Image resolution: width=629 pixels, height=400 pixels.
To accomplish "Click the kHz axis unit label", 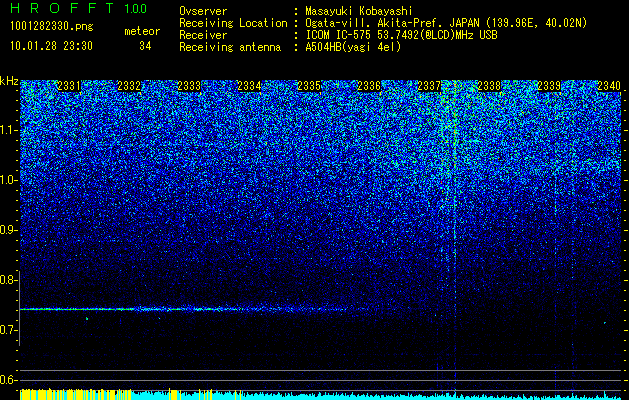I will coord(9,81).
